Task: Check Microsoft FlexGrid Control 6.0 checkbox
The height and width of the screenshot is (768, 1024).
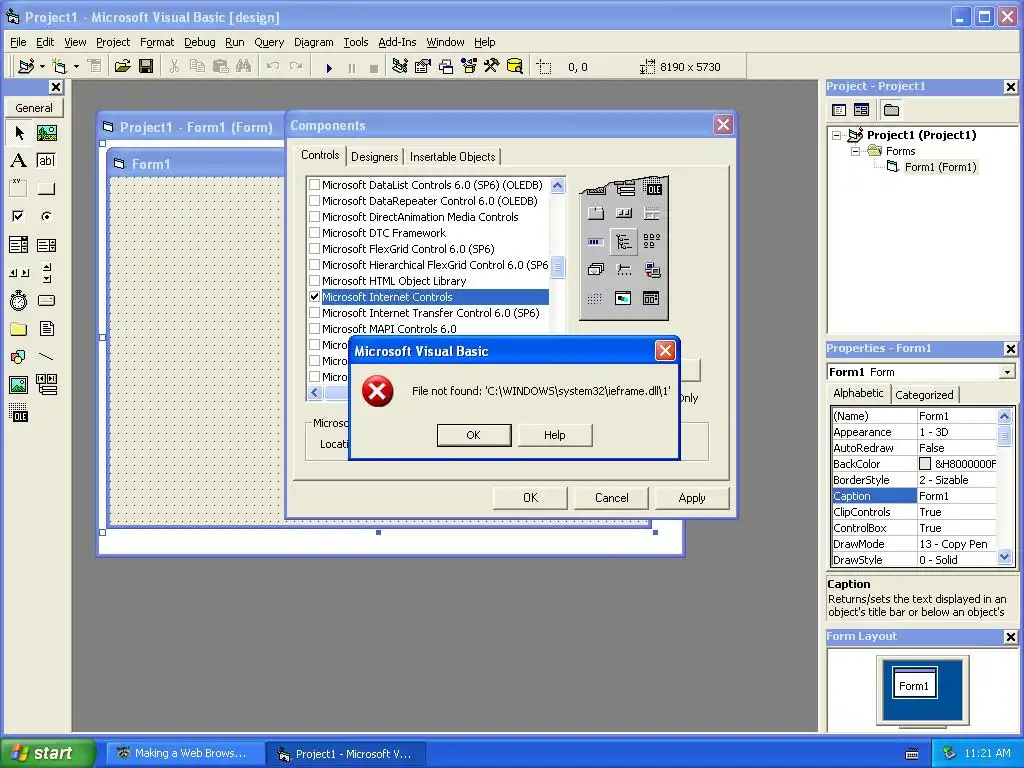Action: point(315,249)
